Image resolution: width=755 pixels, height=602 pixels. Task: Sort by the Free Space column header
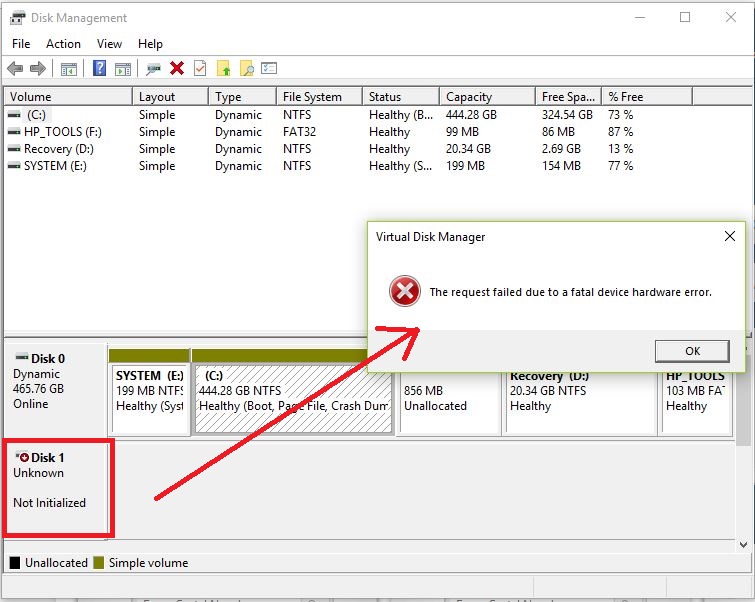point(569,96)
